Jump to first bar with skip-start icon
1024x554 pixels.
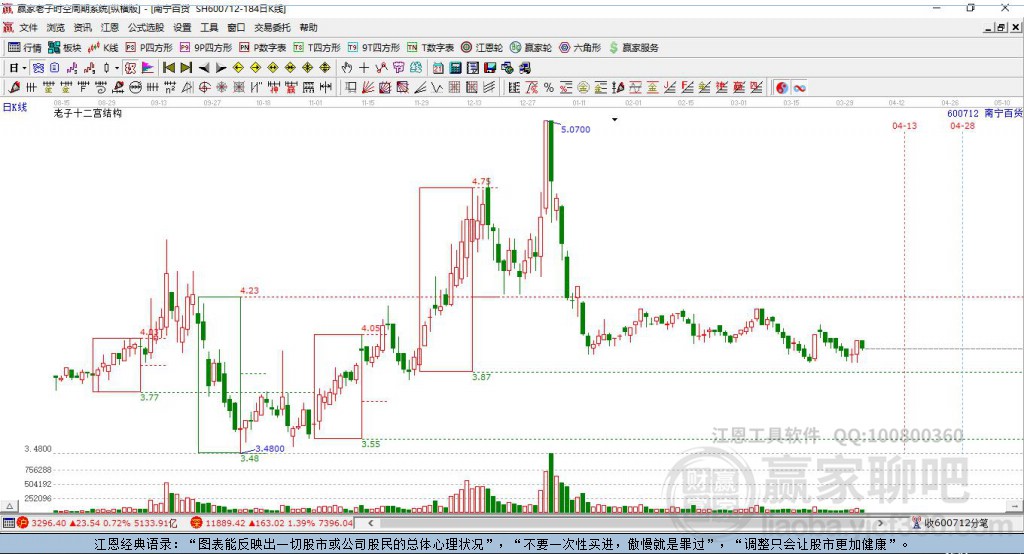[x=168, y=68]
